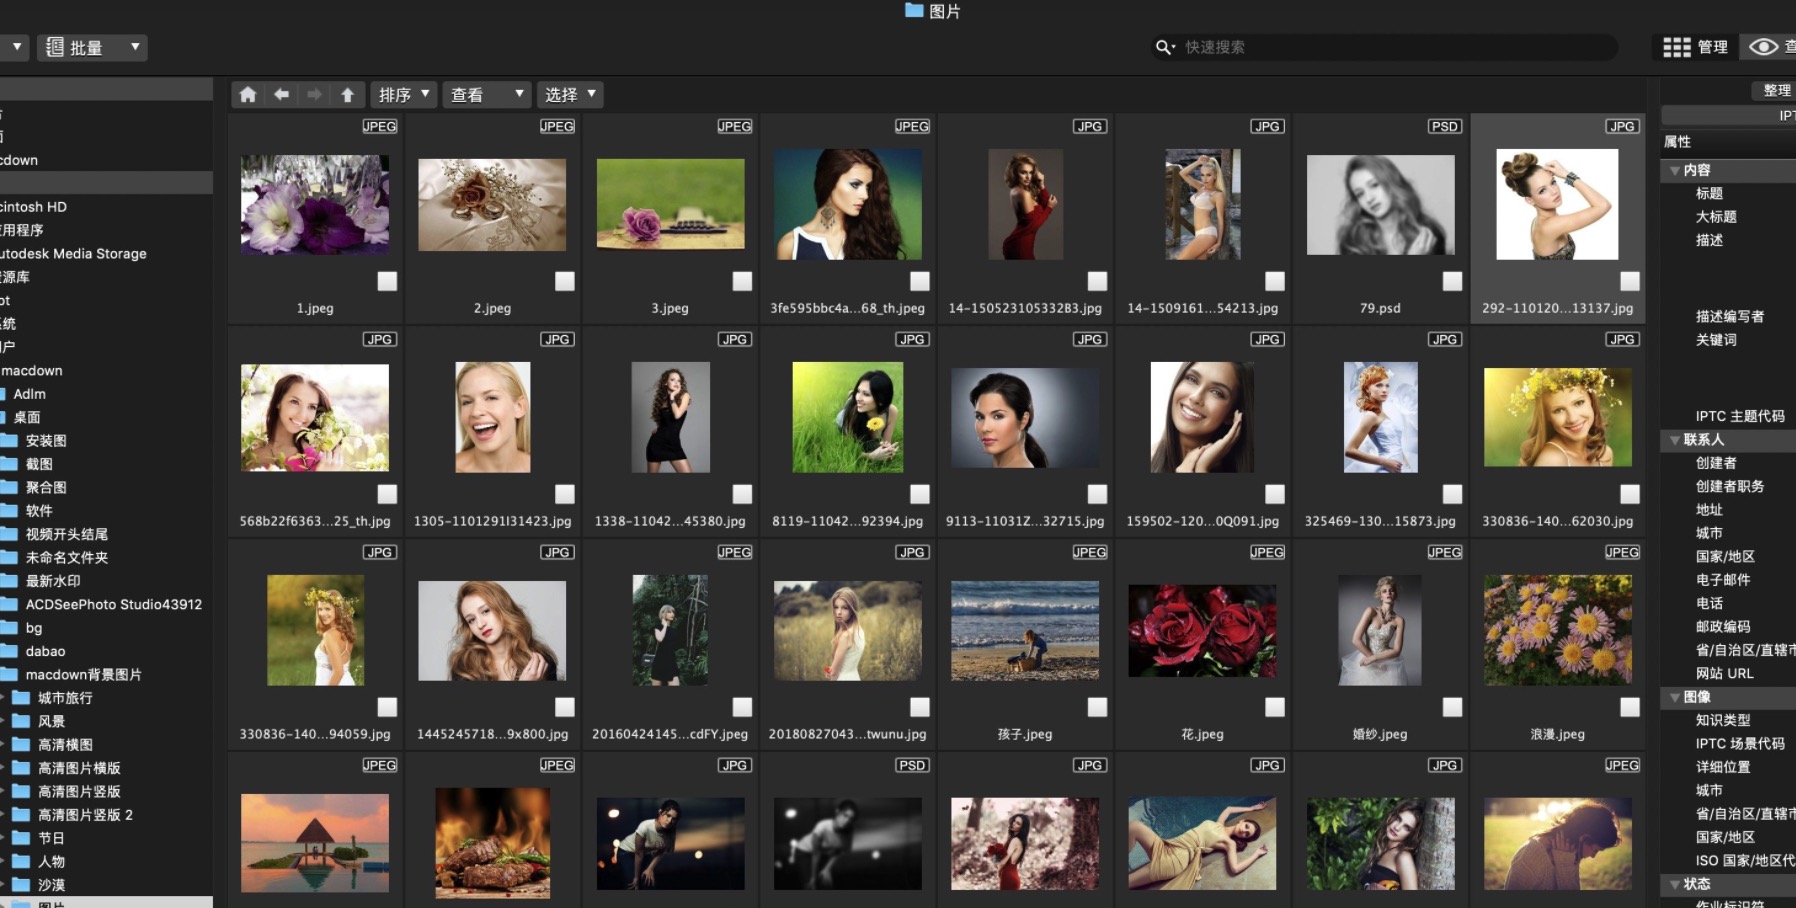This screenshot has height=908, width=1796.
Task: Click folder icon beside 安装图
Action: tap(9, 440)
